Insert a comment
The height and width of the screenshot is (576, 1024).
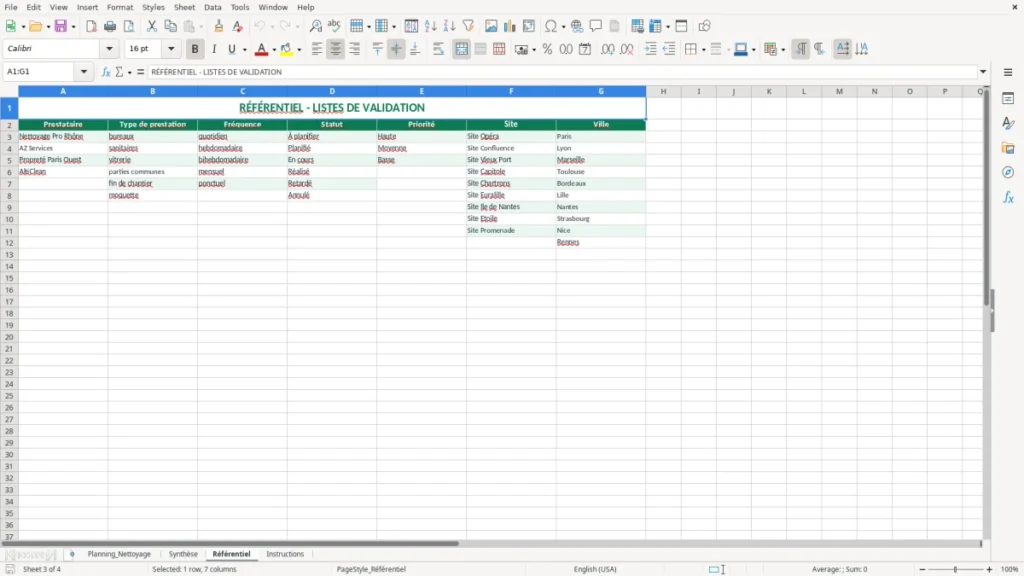(x=596, y=26)
